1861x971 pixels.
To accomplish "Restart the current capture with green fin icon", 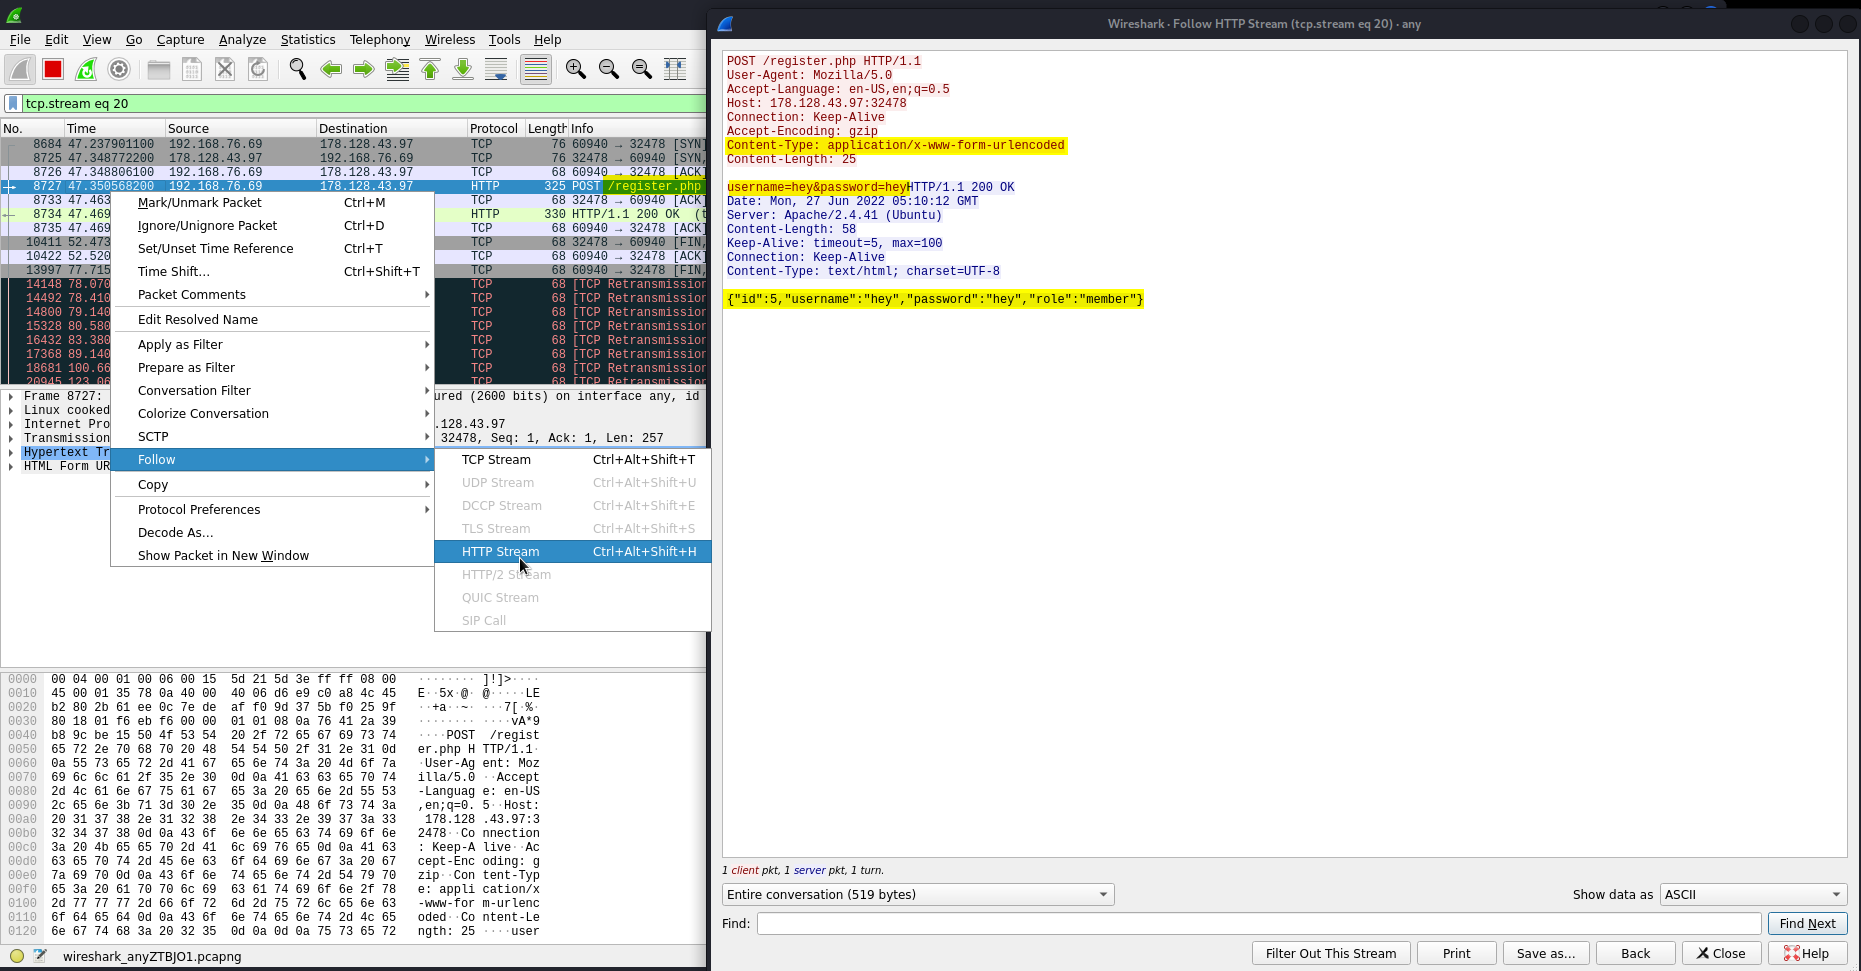I will (x=86, y=69).
